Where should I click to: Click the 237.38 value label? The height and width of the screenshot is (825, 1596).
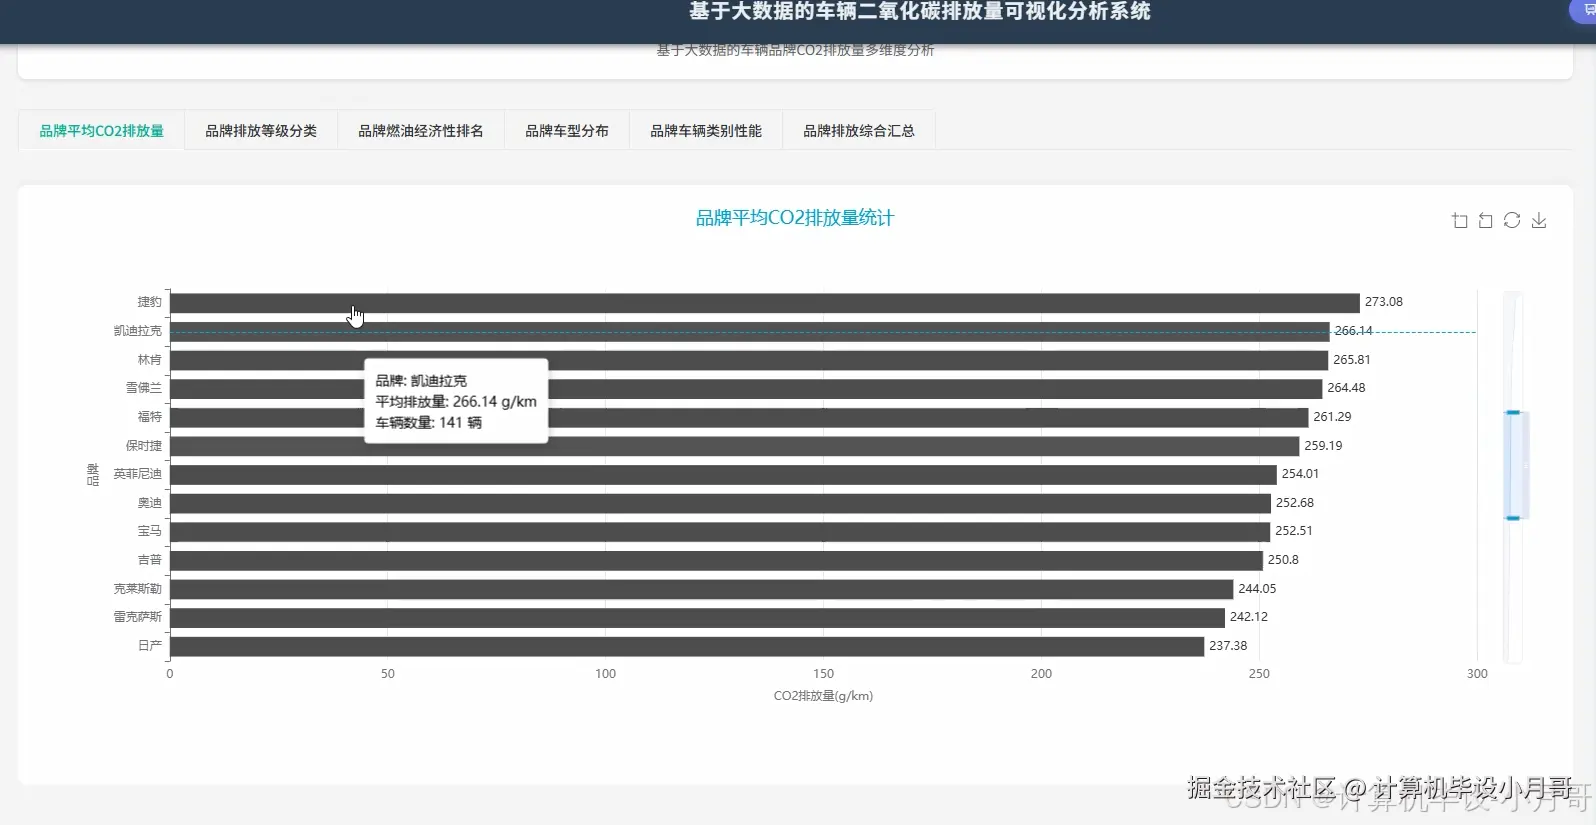tap(1228, 646)
